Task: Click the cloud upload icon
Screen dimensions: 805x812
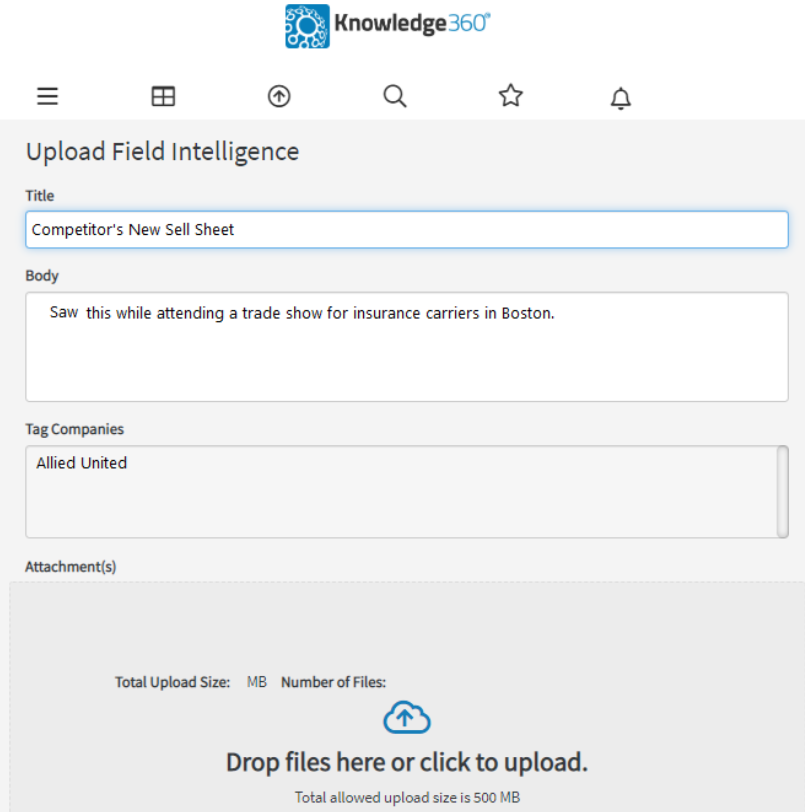Action: (407, 717)
